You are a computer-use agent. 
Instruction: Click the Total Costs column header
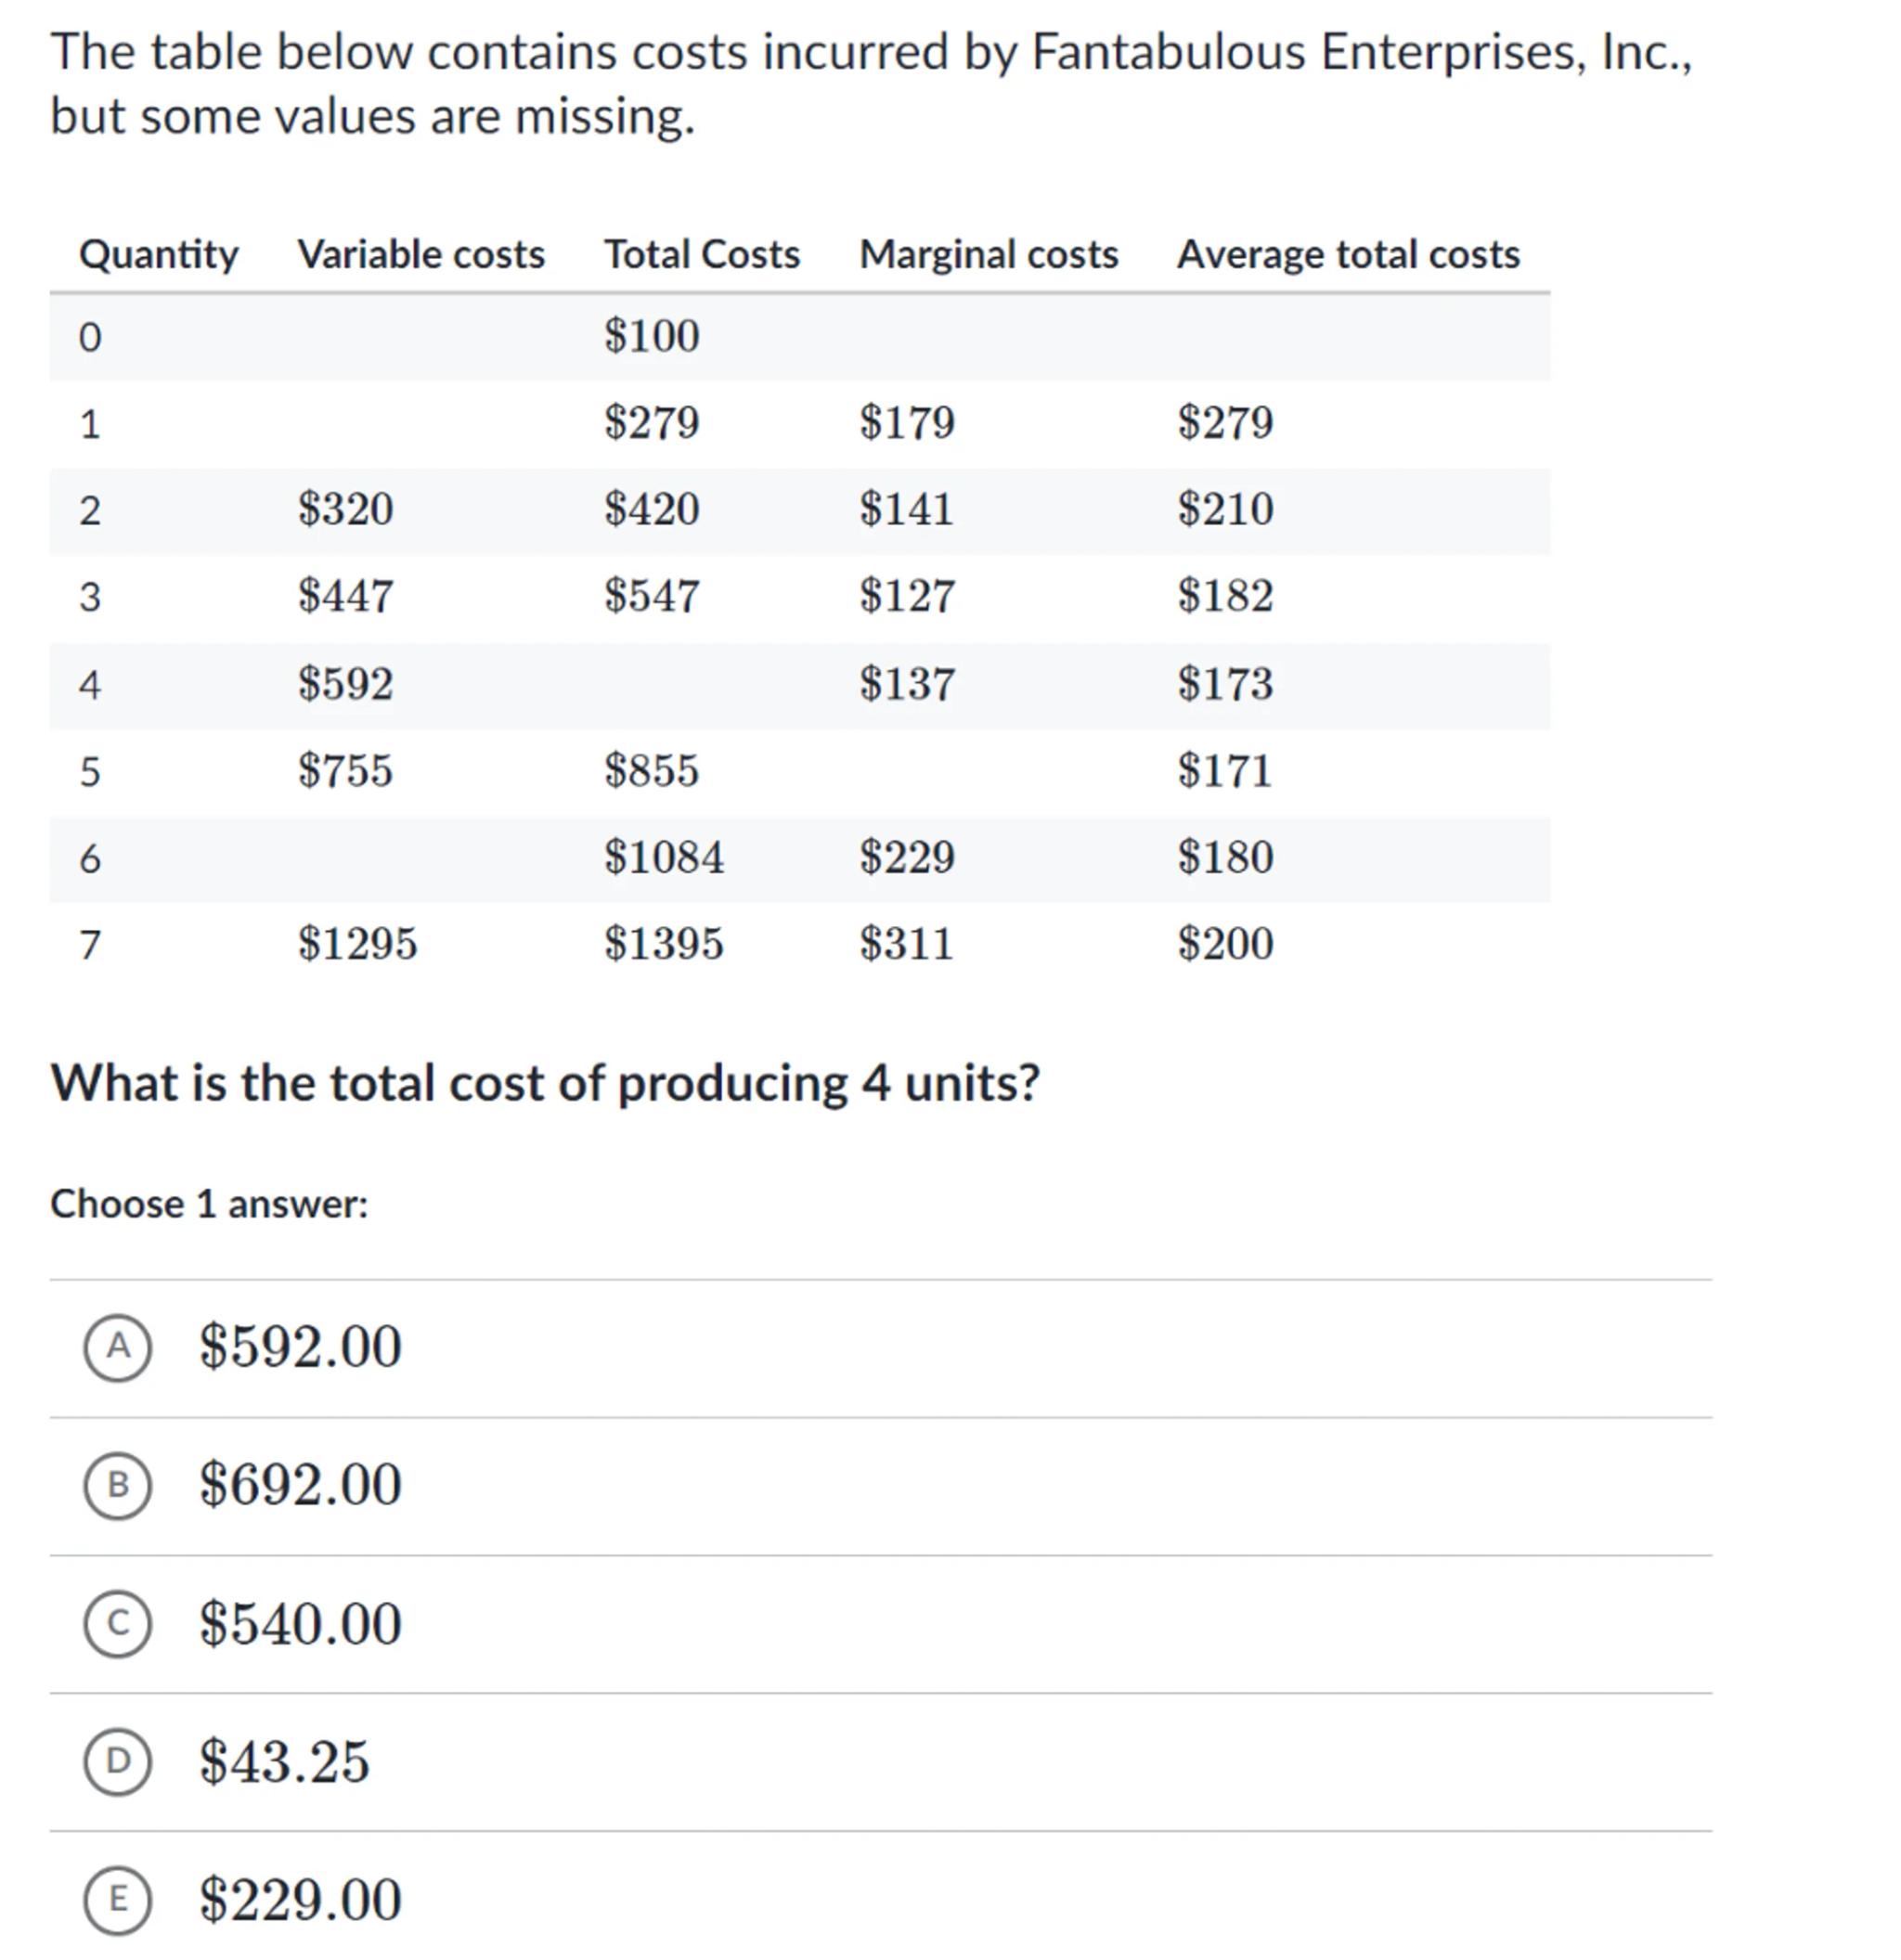[702, 254]
